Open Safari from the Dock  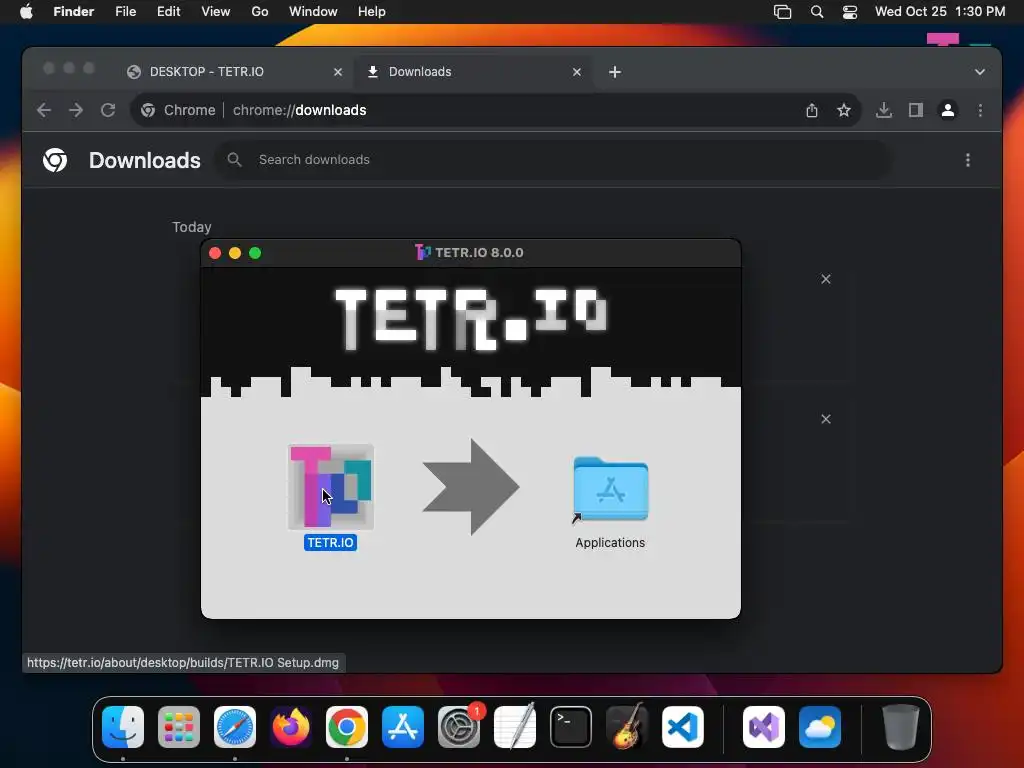tap(235, 727)
